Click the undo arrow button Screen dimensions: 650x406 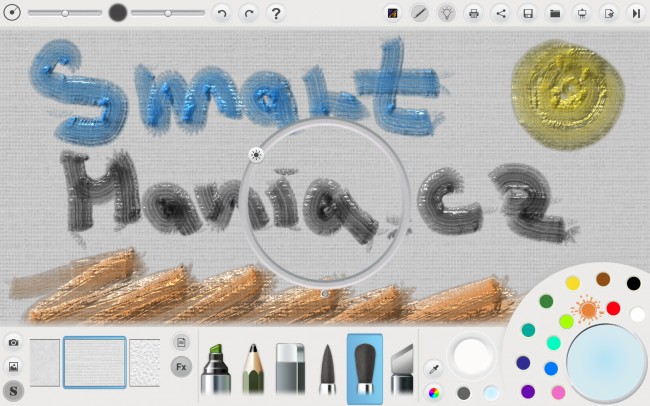point(221,14)
